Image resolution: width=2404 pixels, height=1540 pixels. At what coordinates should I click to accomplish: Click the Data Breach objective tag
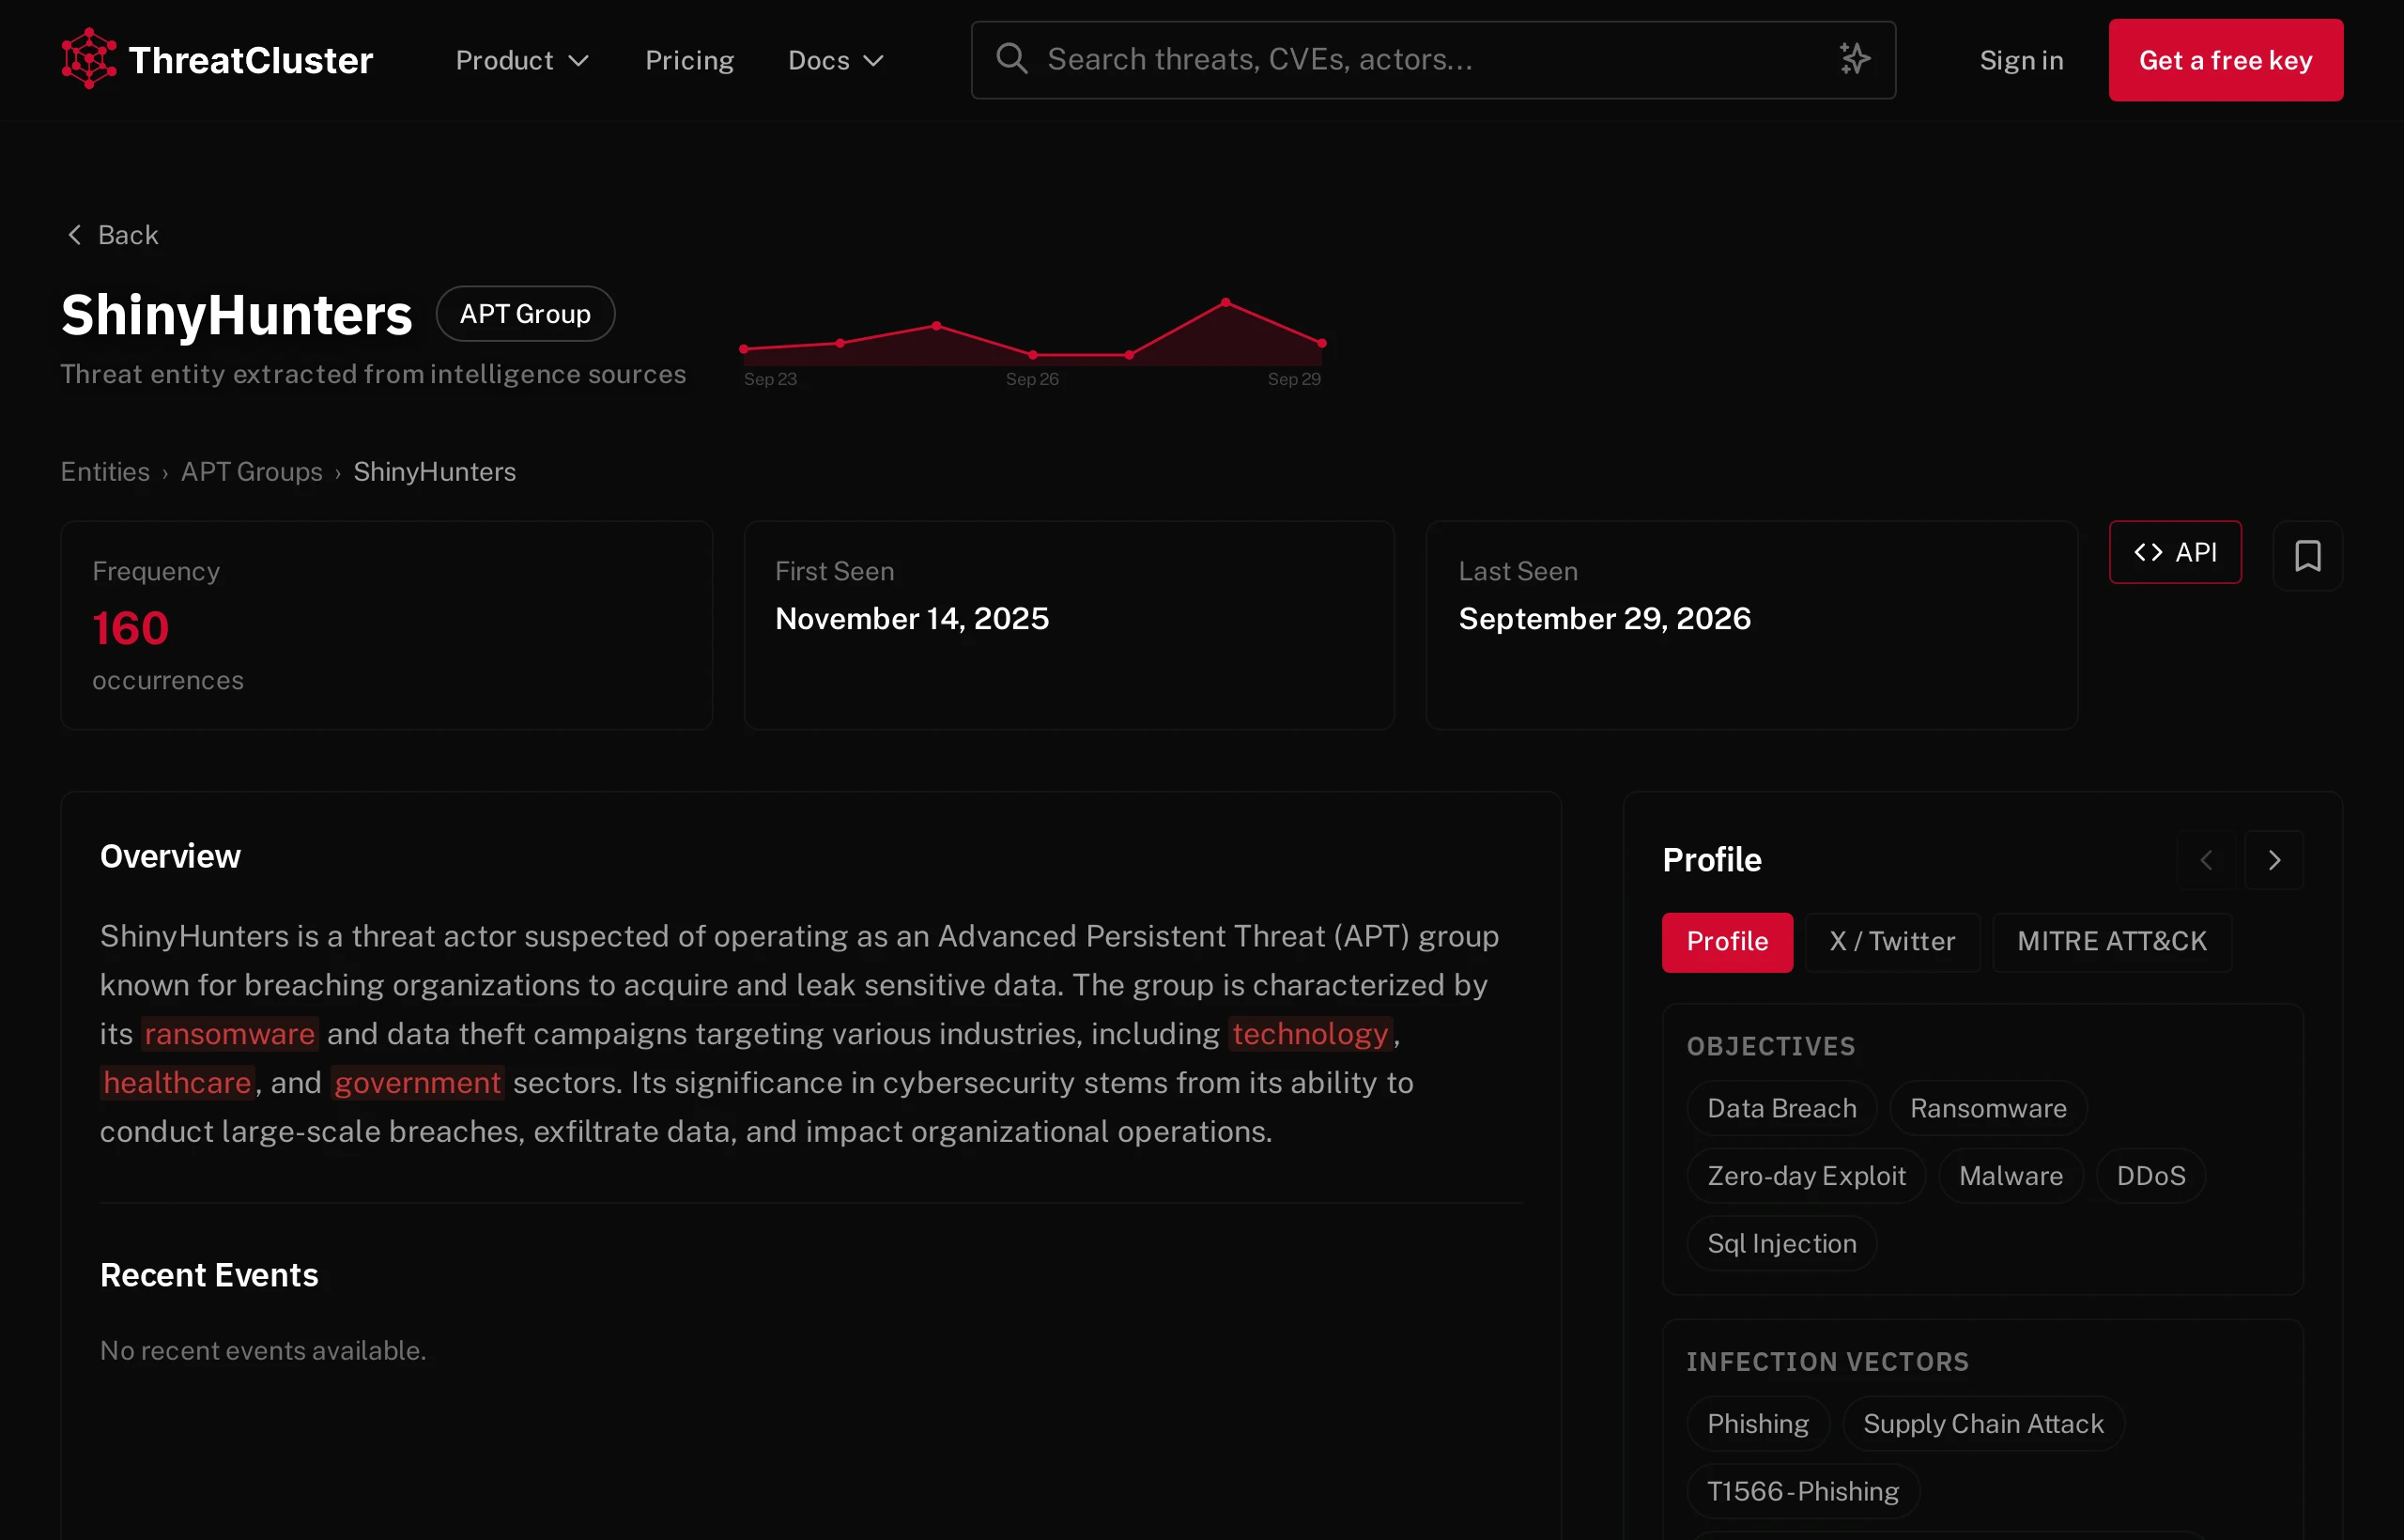(1782, 1108)
